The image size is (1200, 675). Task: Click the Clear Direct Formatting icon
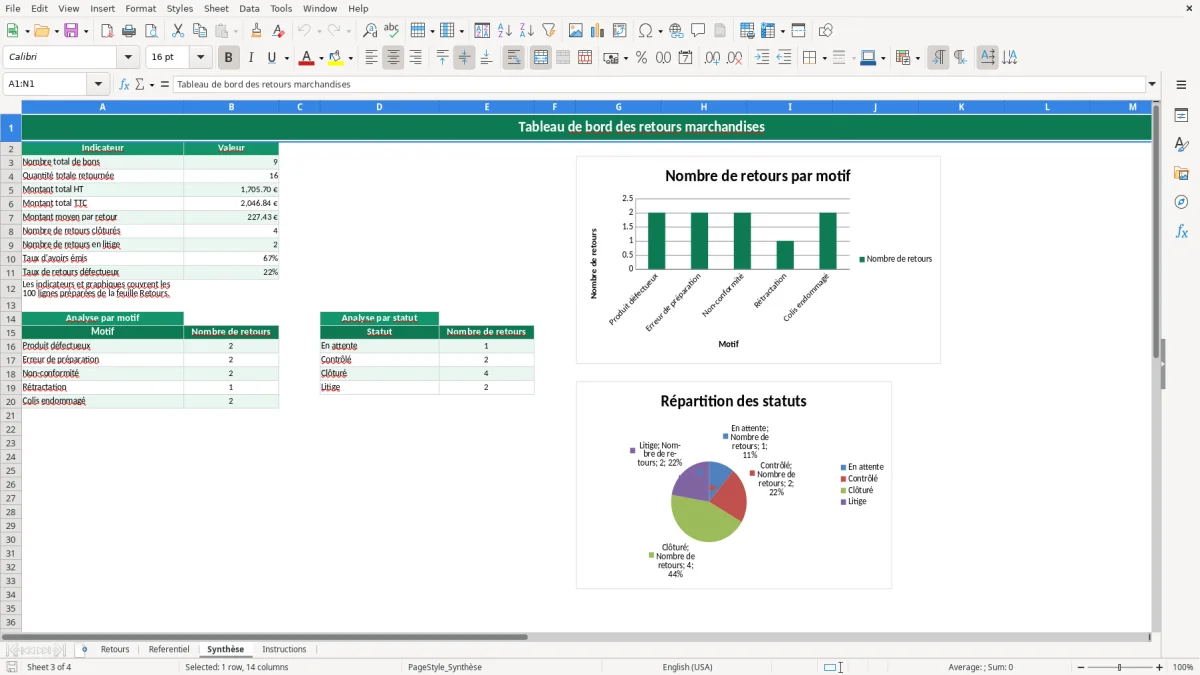click(279, 31)
